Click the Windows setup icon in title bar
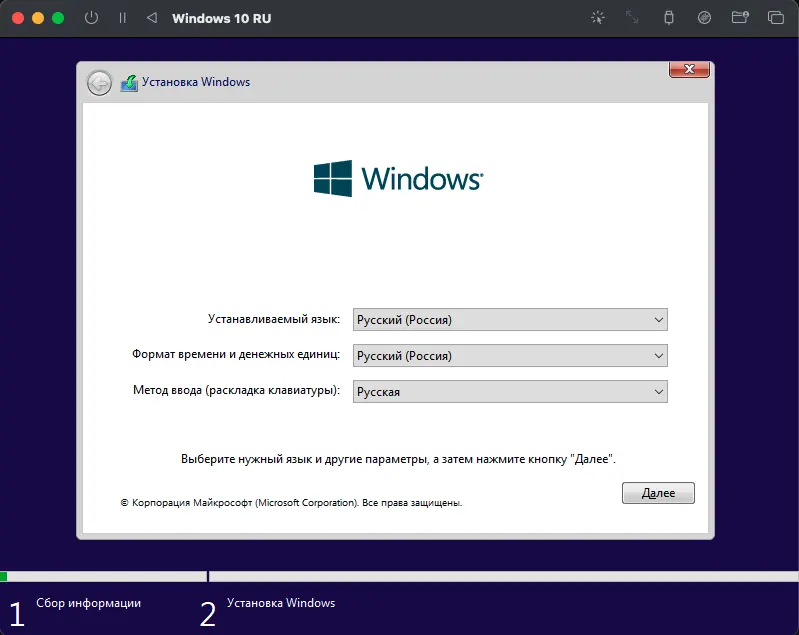This screenshot has height=635, width=799. (x=129, y=83)
